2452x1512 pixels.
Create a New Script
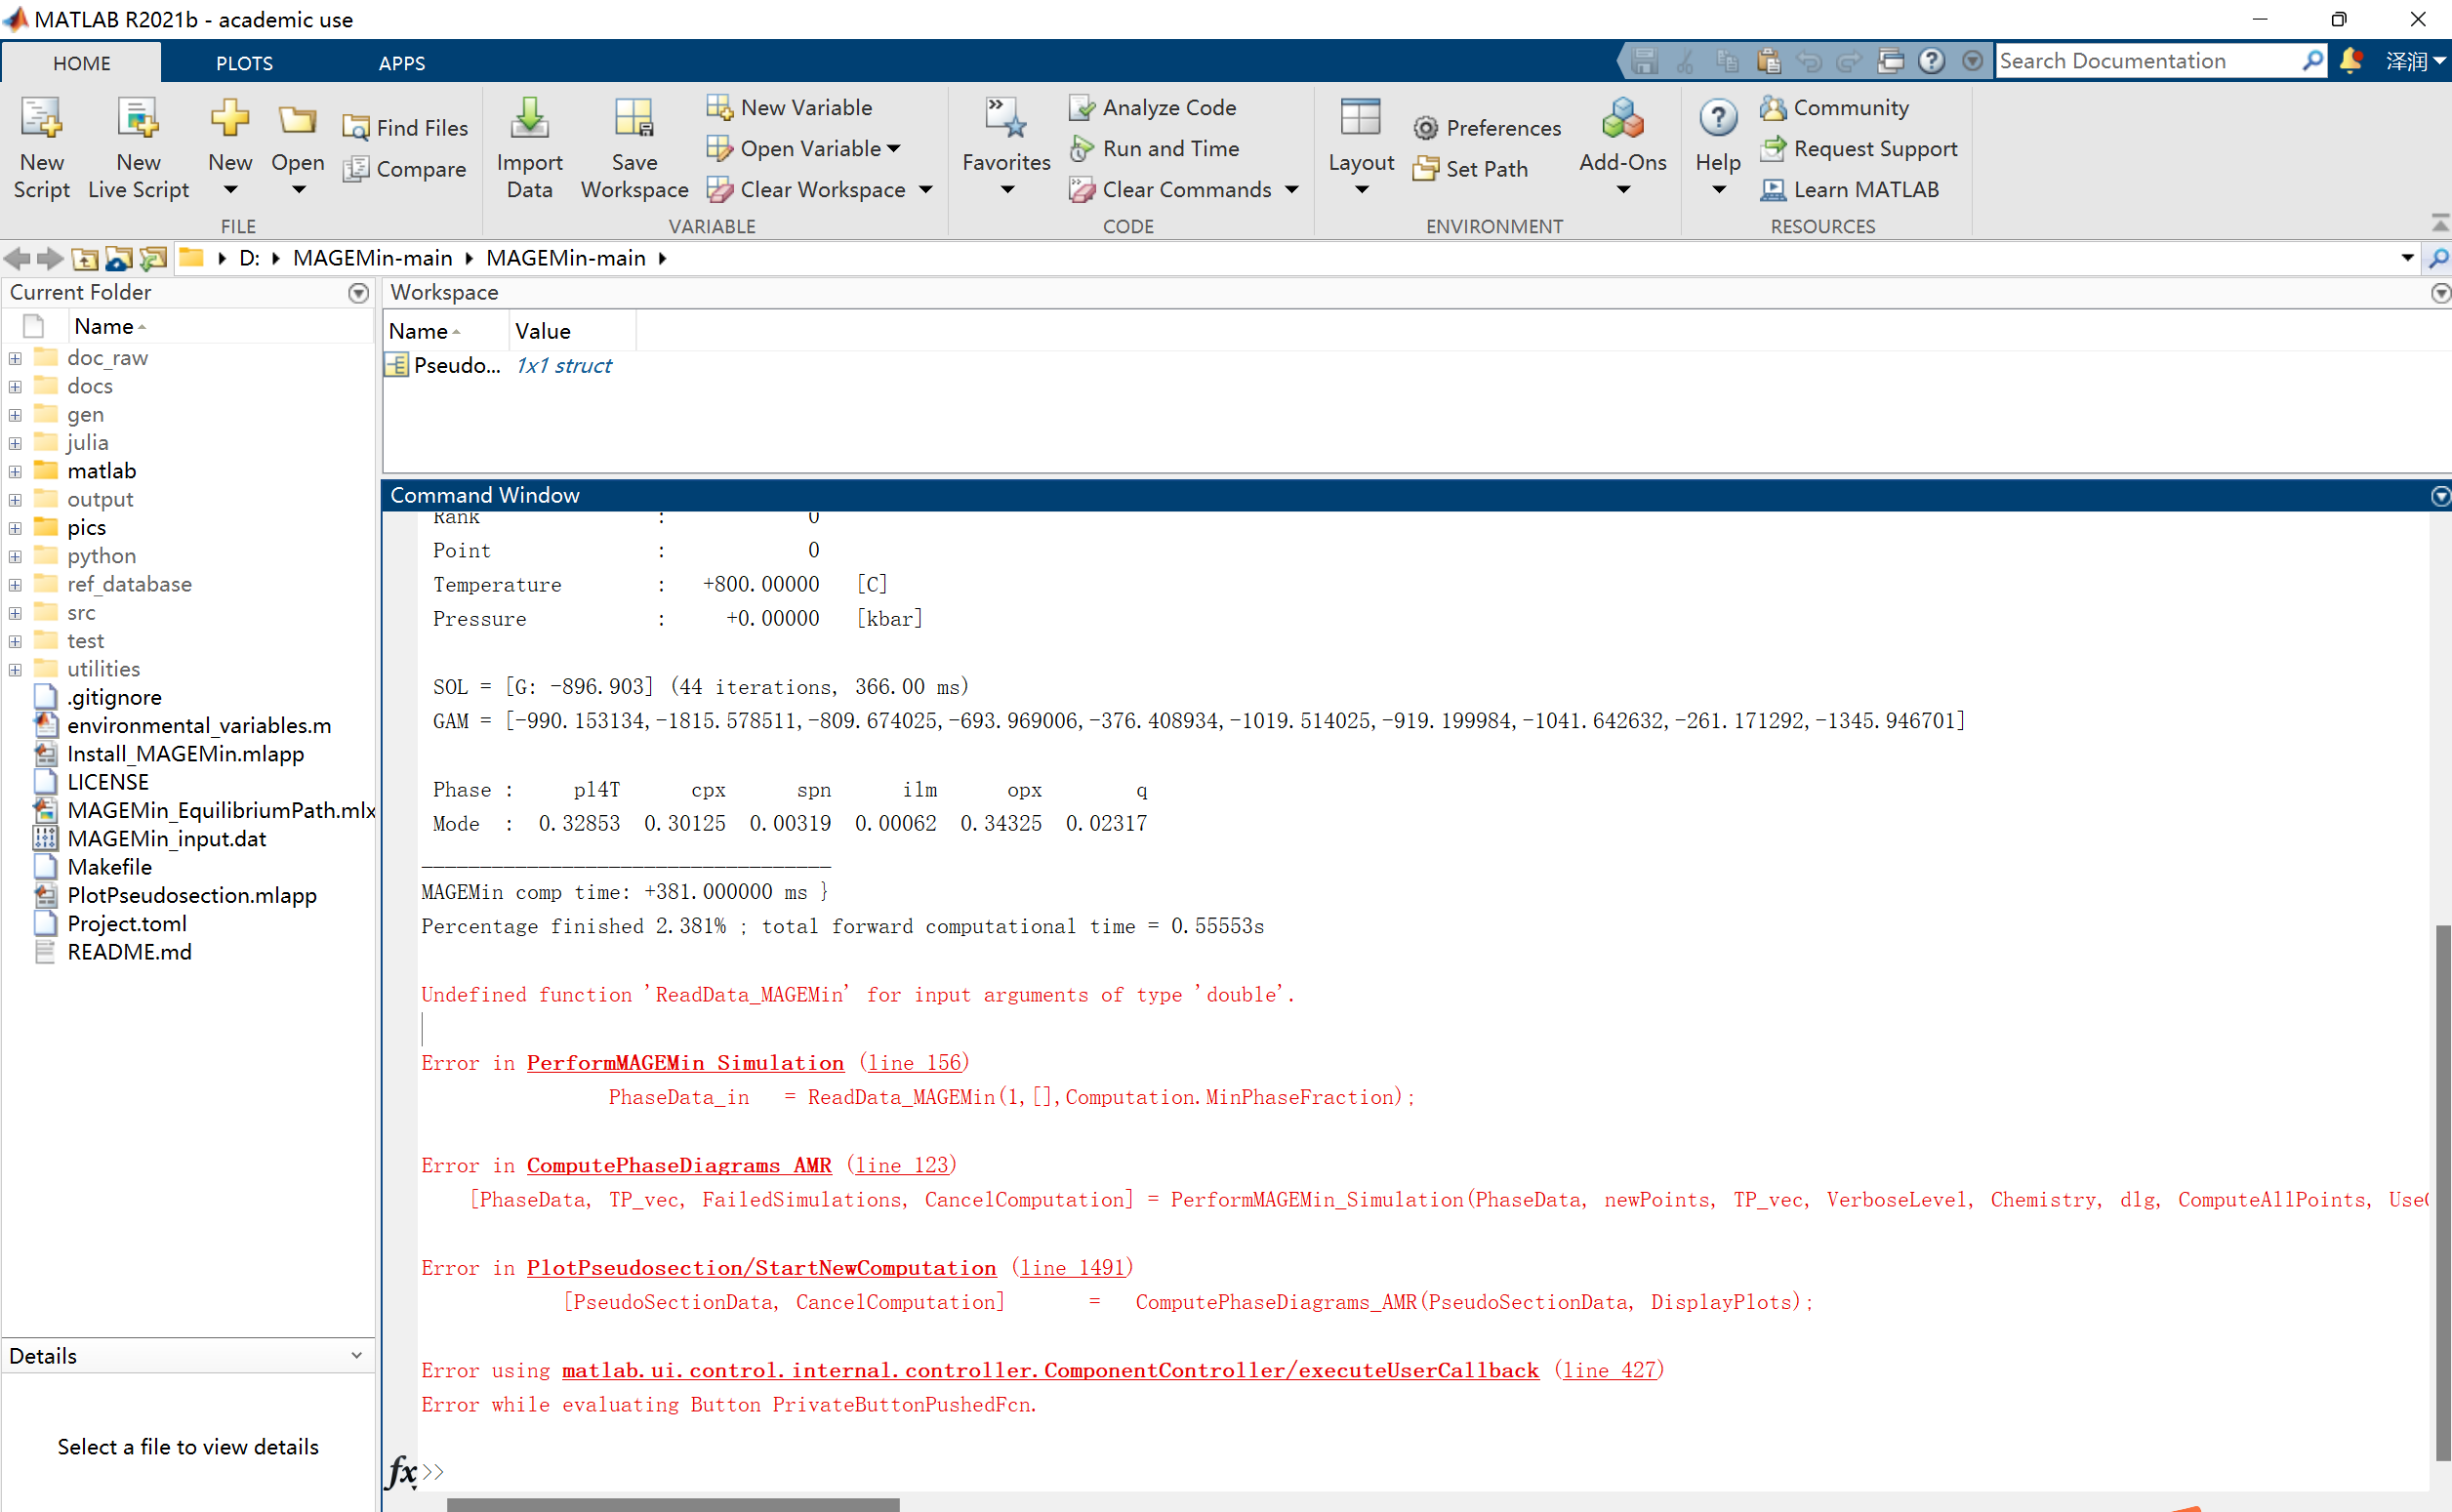41,147
